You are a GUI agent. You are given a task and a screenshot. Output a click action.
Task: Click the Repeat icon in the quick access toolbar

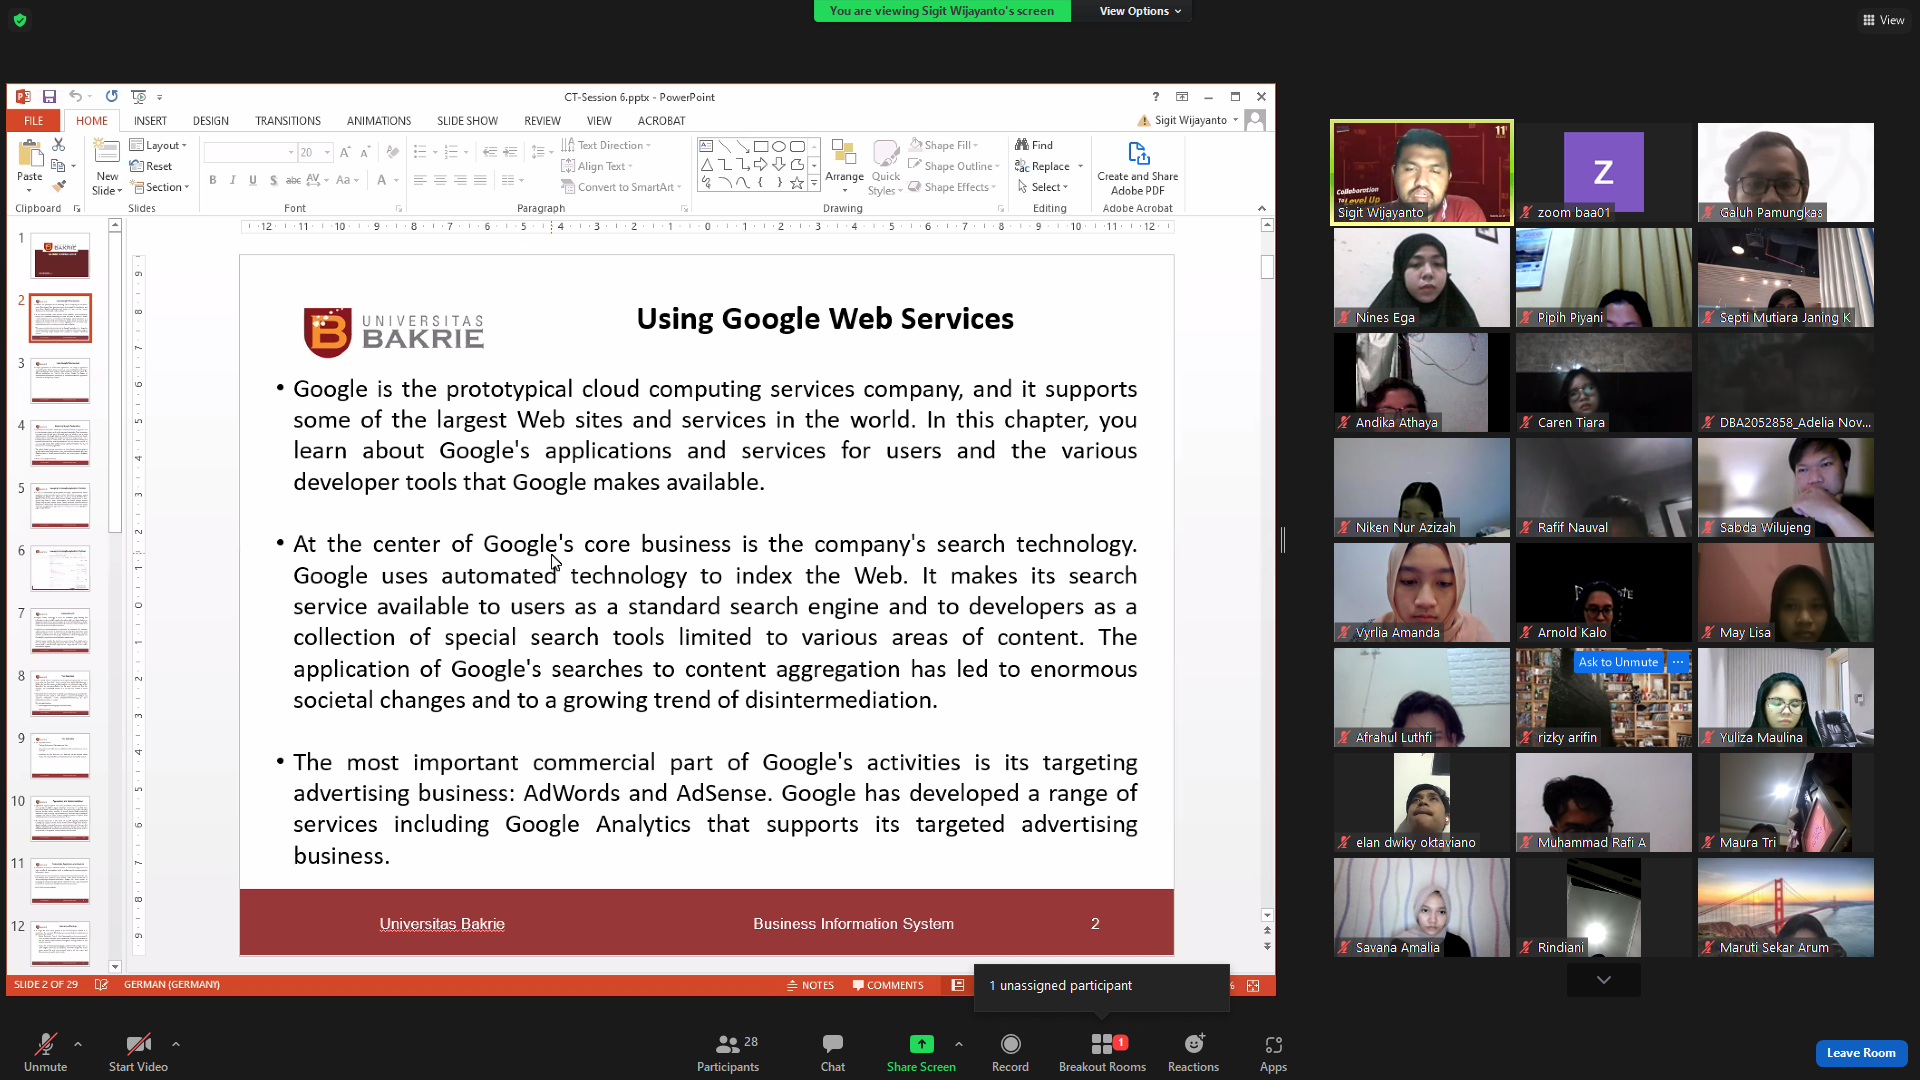point(111,97)
